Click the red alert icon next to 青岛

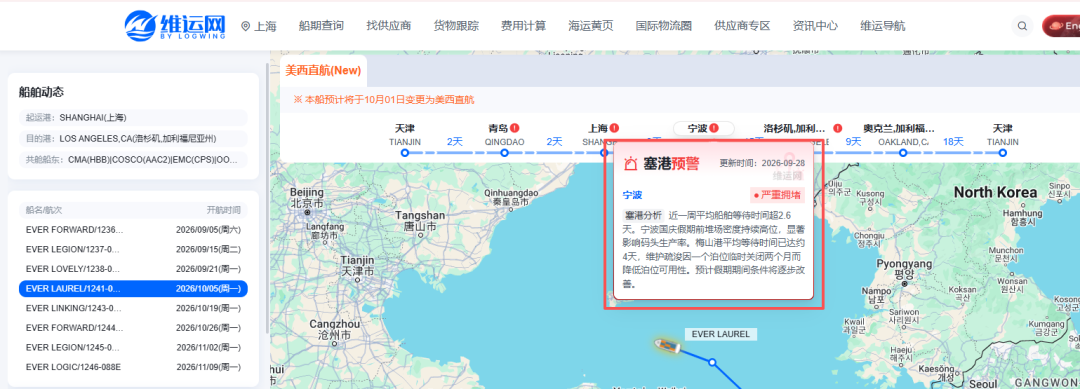coord(515,128)
